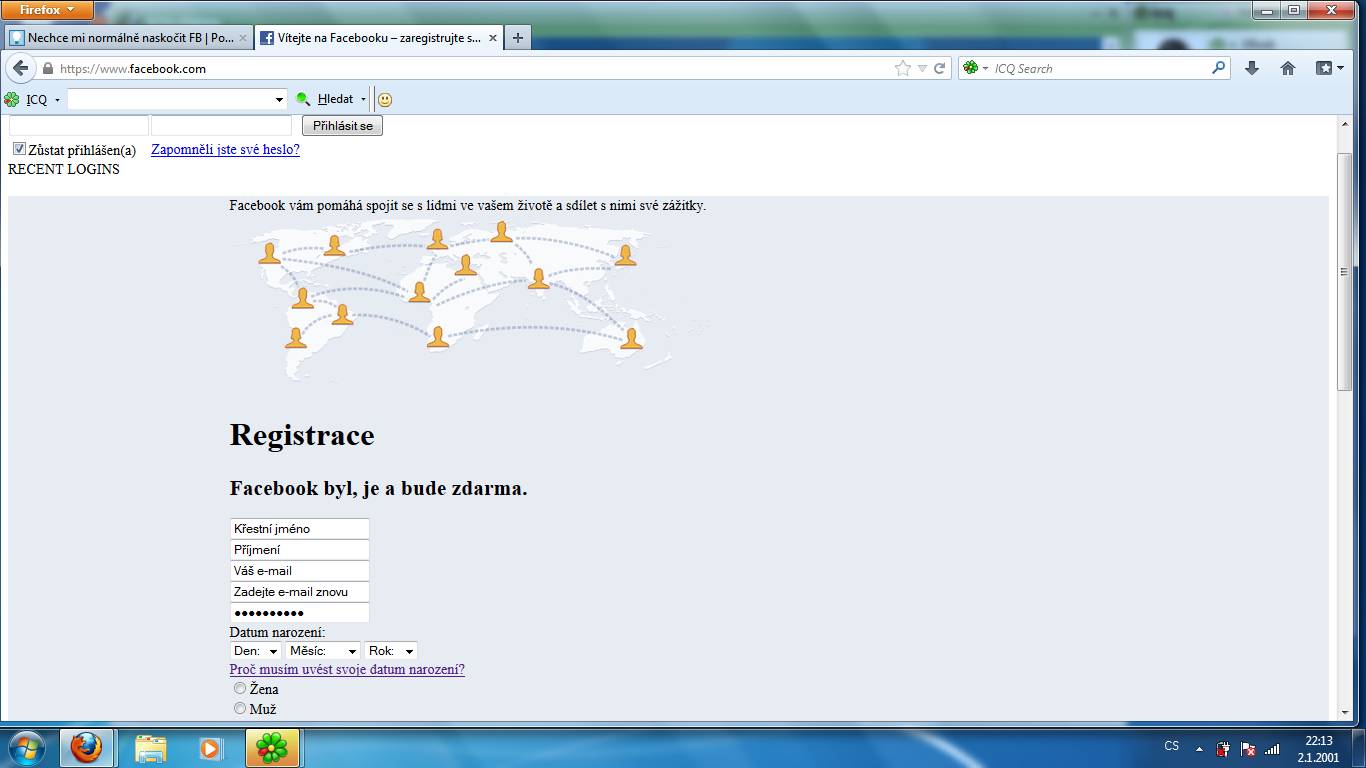The image size is (1366, 768).
Task: Show hidden tray icons arrow
Action: (1199, 748)
